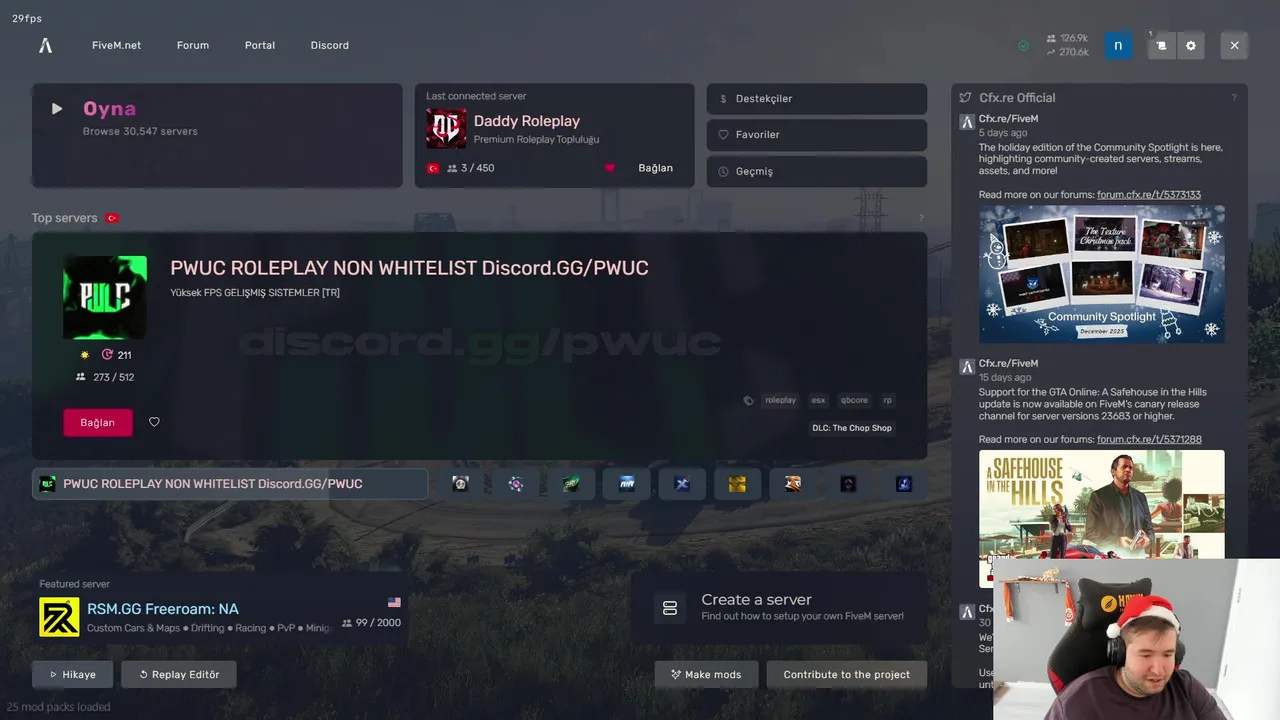Click the help question mark by Top servers

(x=921, y=218)
